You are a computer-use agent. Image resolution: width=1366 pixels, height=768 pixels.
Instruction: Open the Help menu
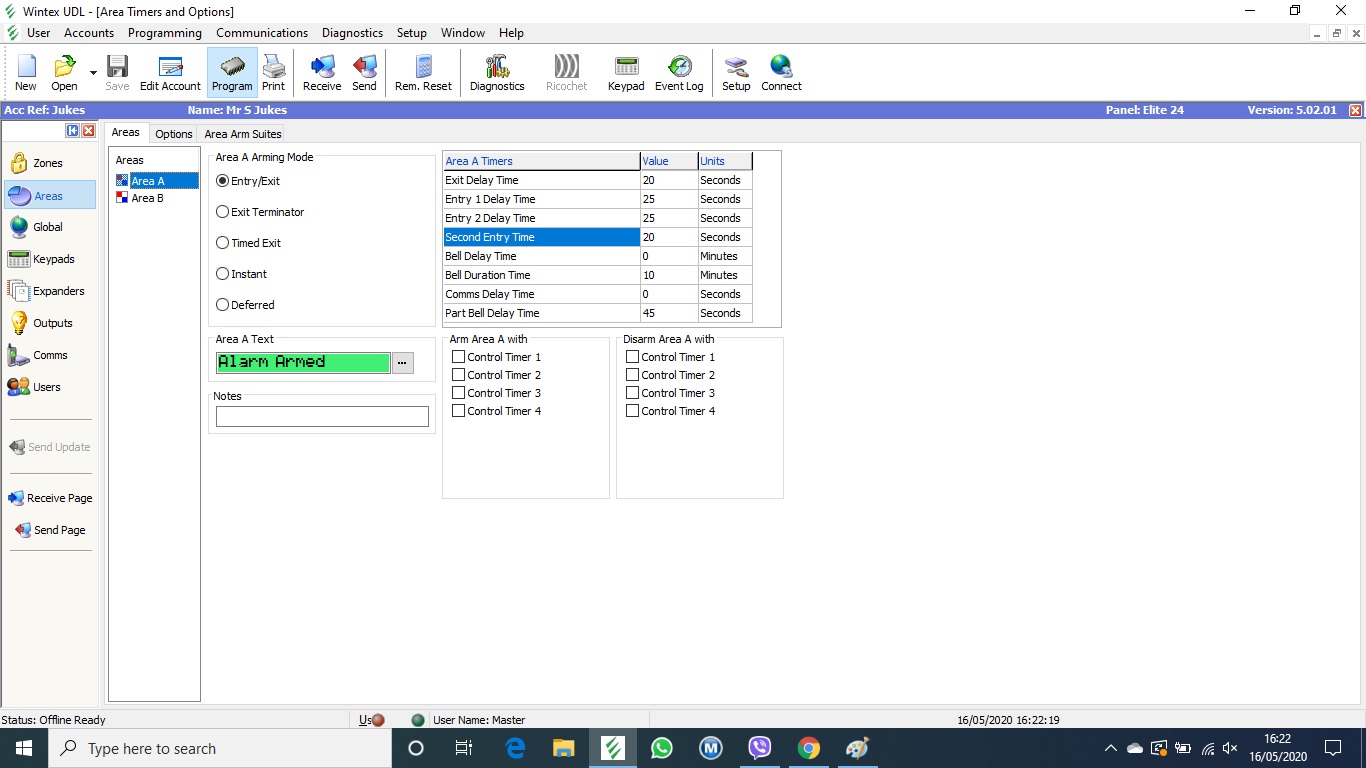click(511, 33)
